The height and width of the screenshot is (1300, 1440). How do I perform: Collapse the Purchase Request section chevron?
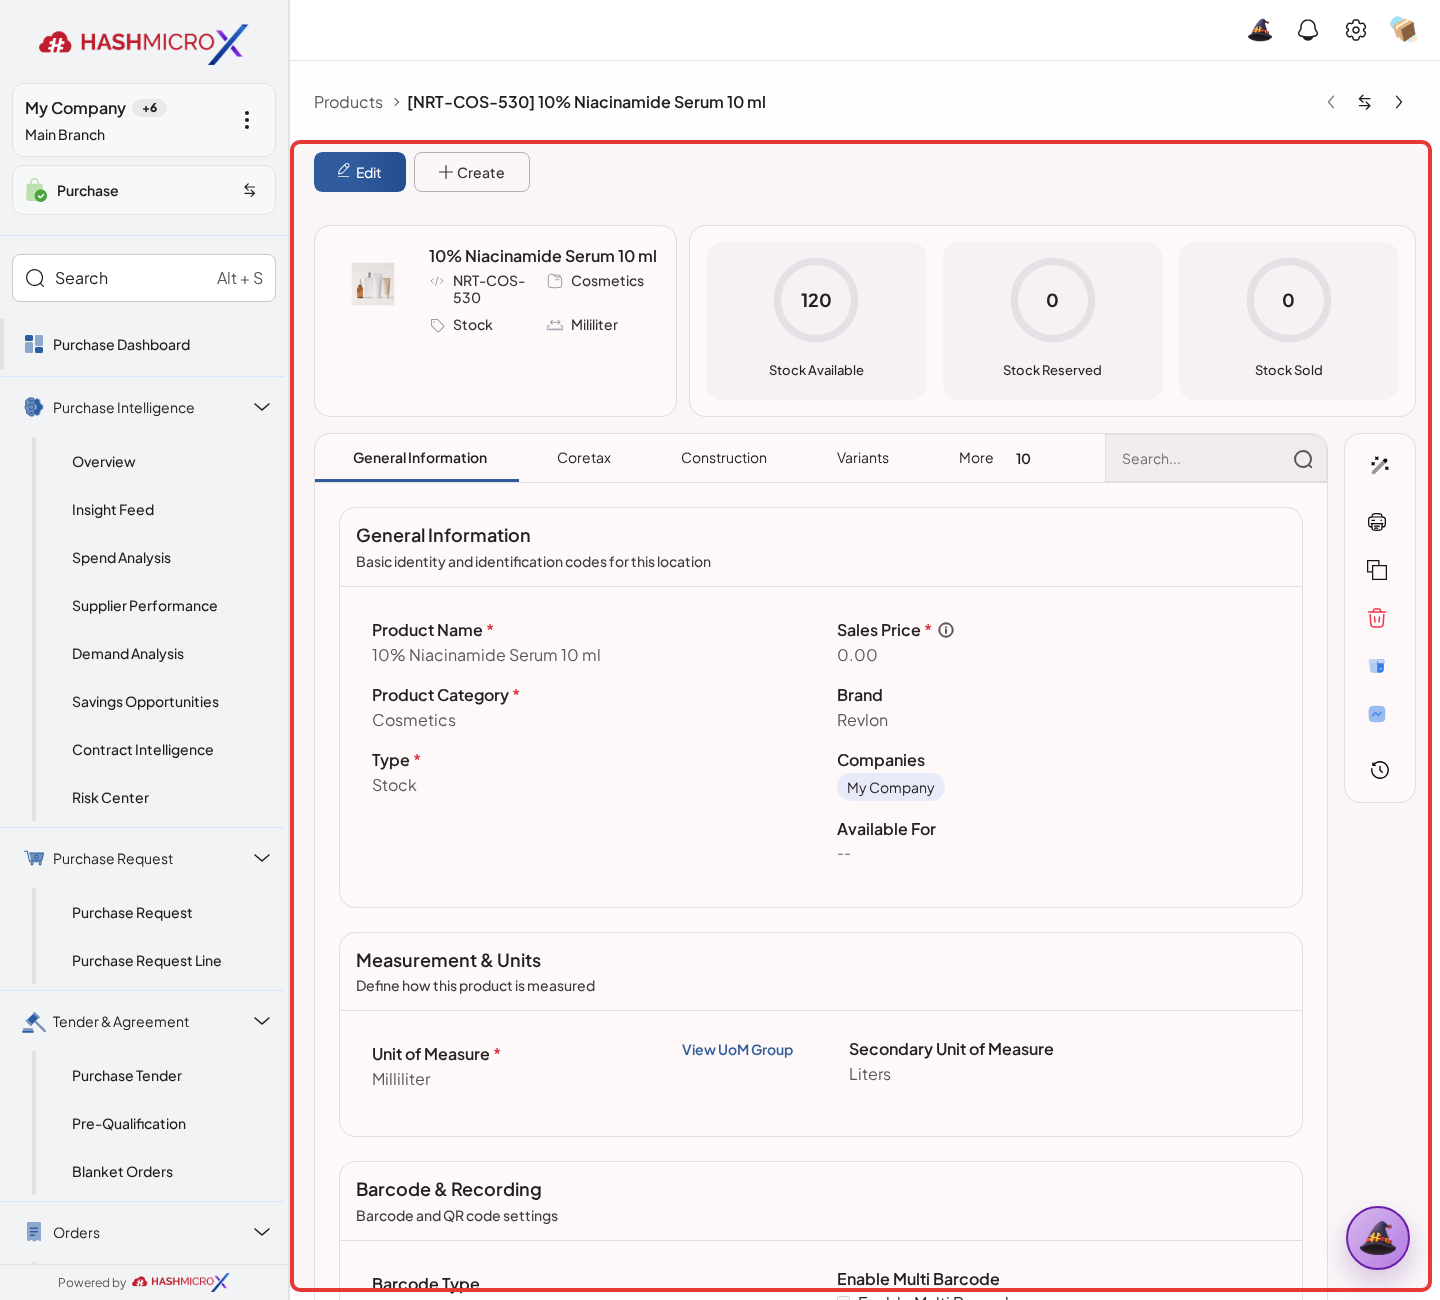point(262,858)
